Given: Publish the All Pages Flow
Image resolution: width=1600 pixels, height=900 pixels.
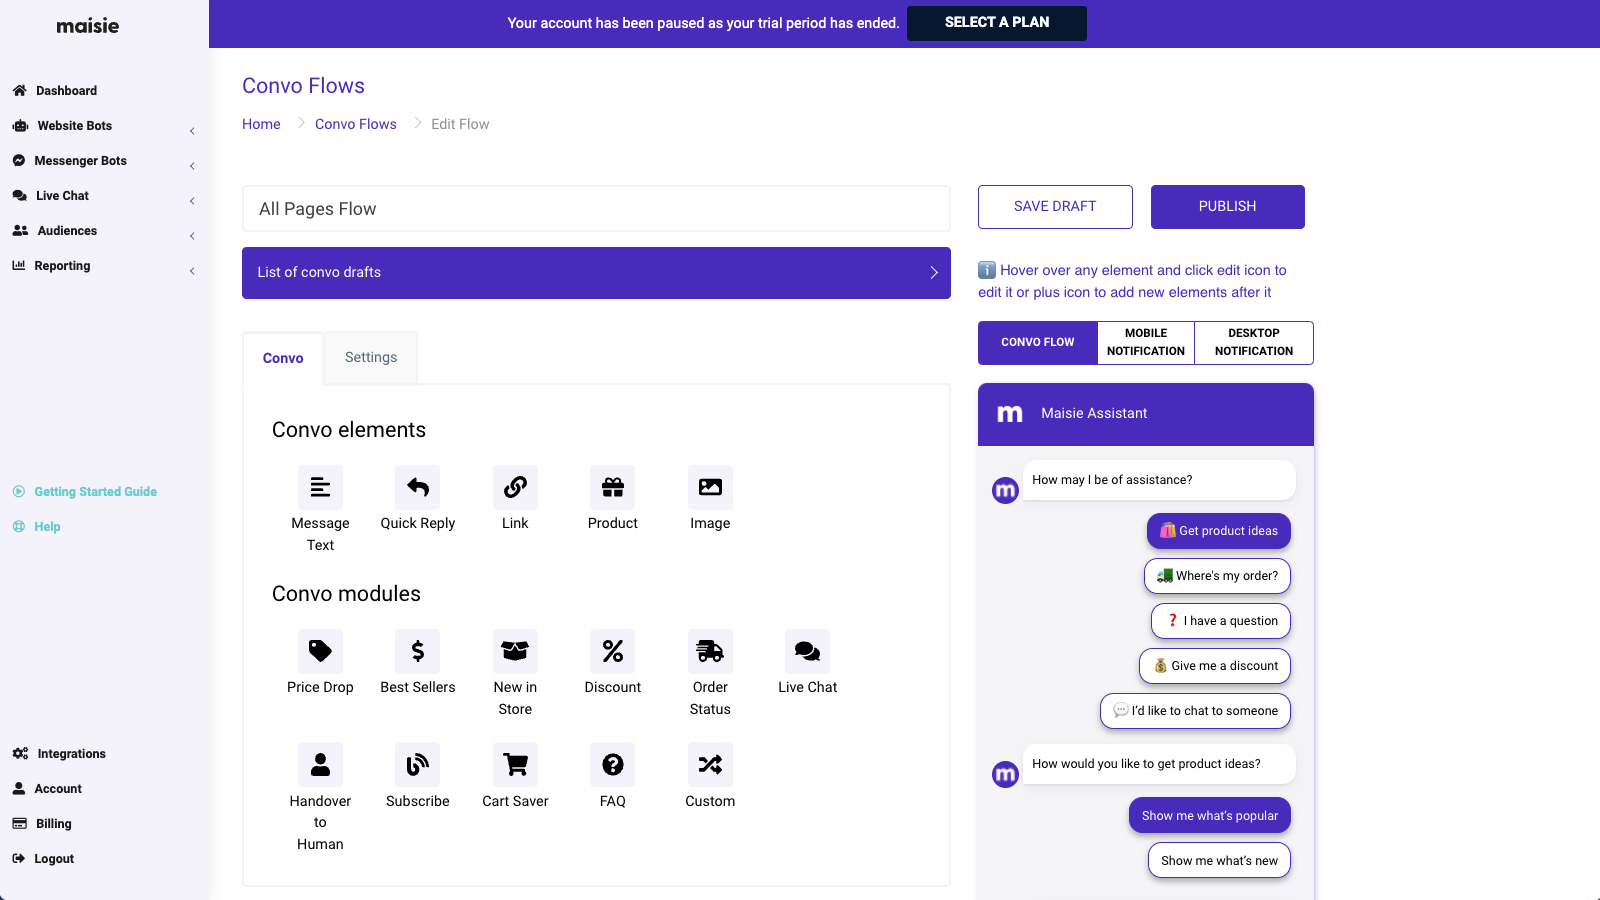Looking at the screenshot, I should pos(1227,206).
